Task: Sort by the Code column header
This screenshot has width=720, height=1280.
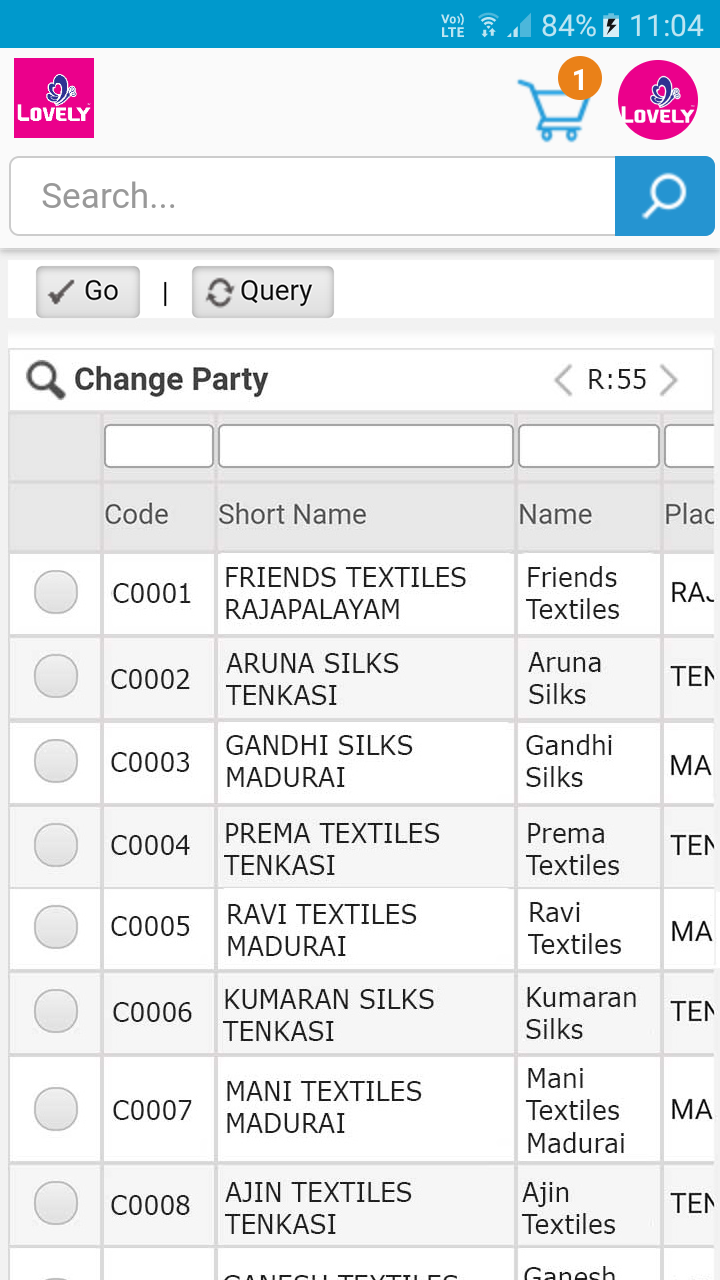Action: click(136, 515)
